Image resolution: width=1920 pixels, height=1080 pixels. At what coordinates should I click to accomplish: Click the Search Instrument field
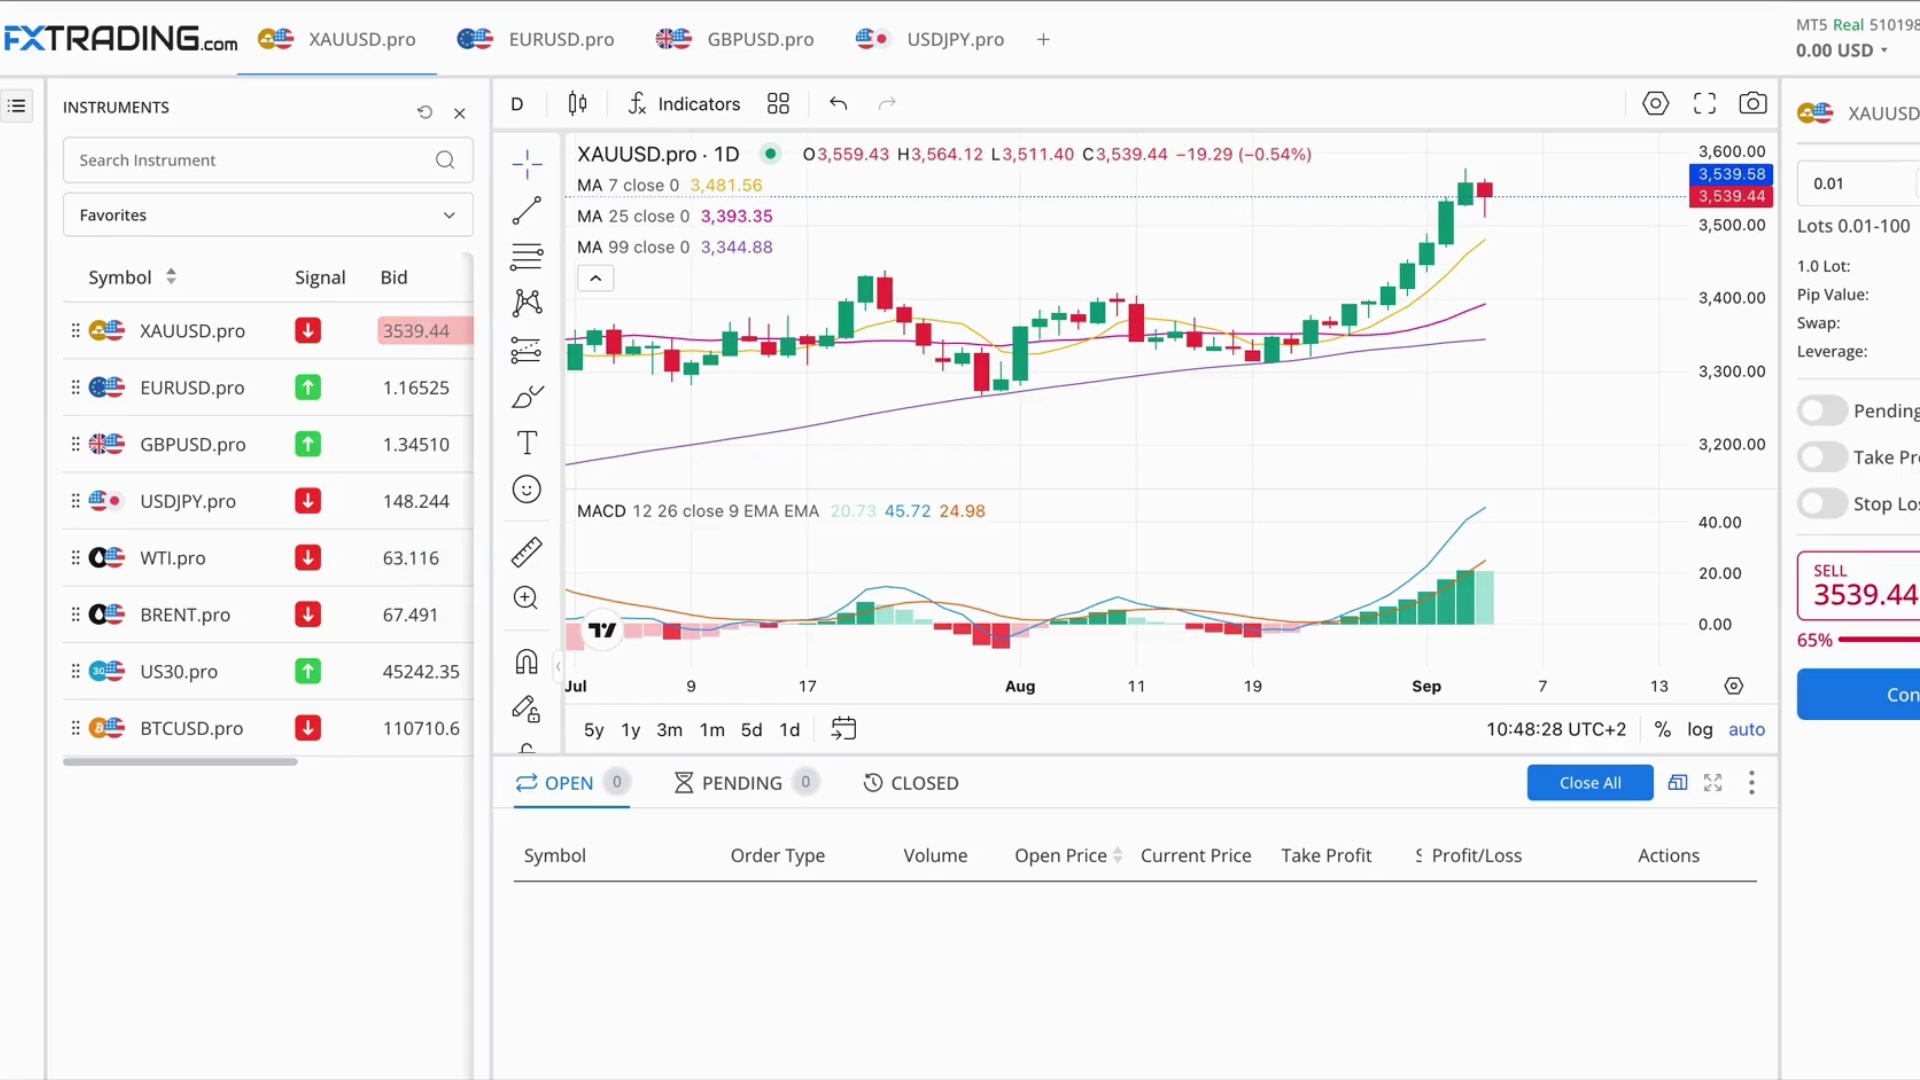point(250,160)
